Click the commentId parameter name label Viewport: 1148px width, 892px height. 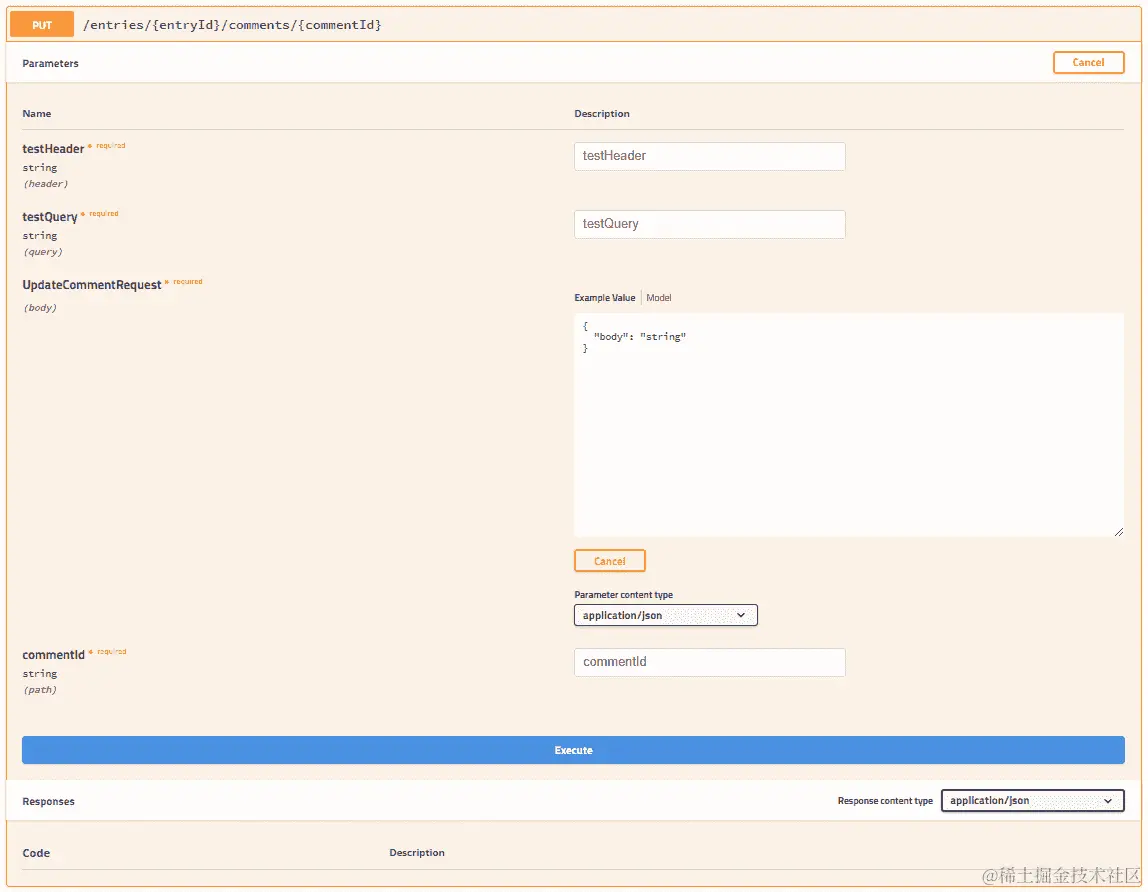[53, 655]
